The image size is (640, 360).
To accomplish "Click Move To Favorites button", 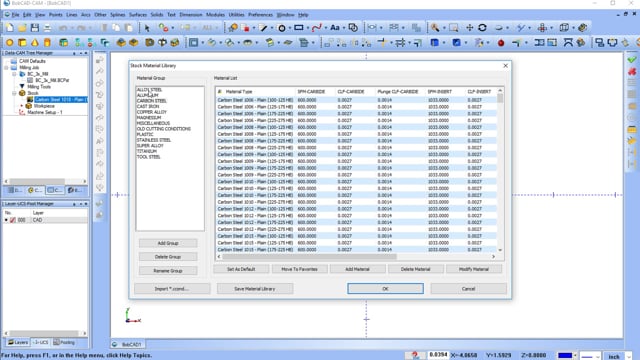I will [299, 269].
